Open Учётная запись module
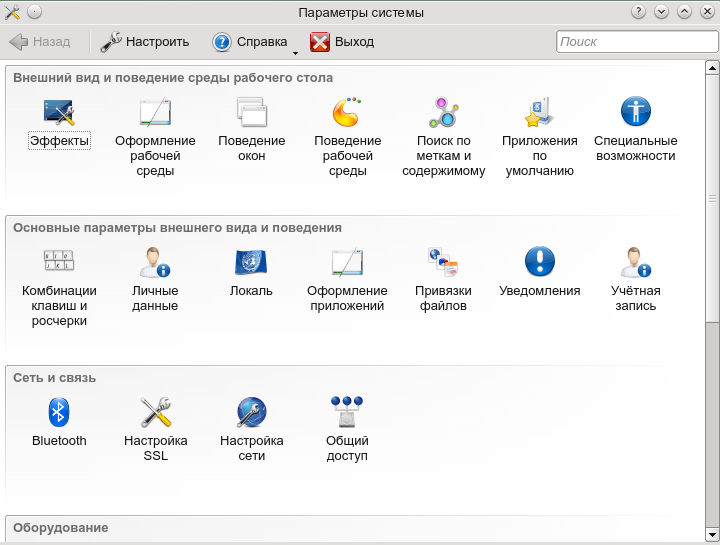The height and width of the screenshot is (545, 720). [636, 280]
